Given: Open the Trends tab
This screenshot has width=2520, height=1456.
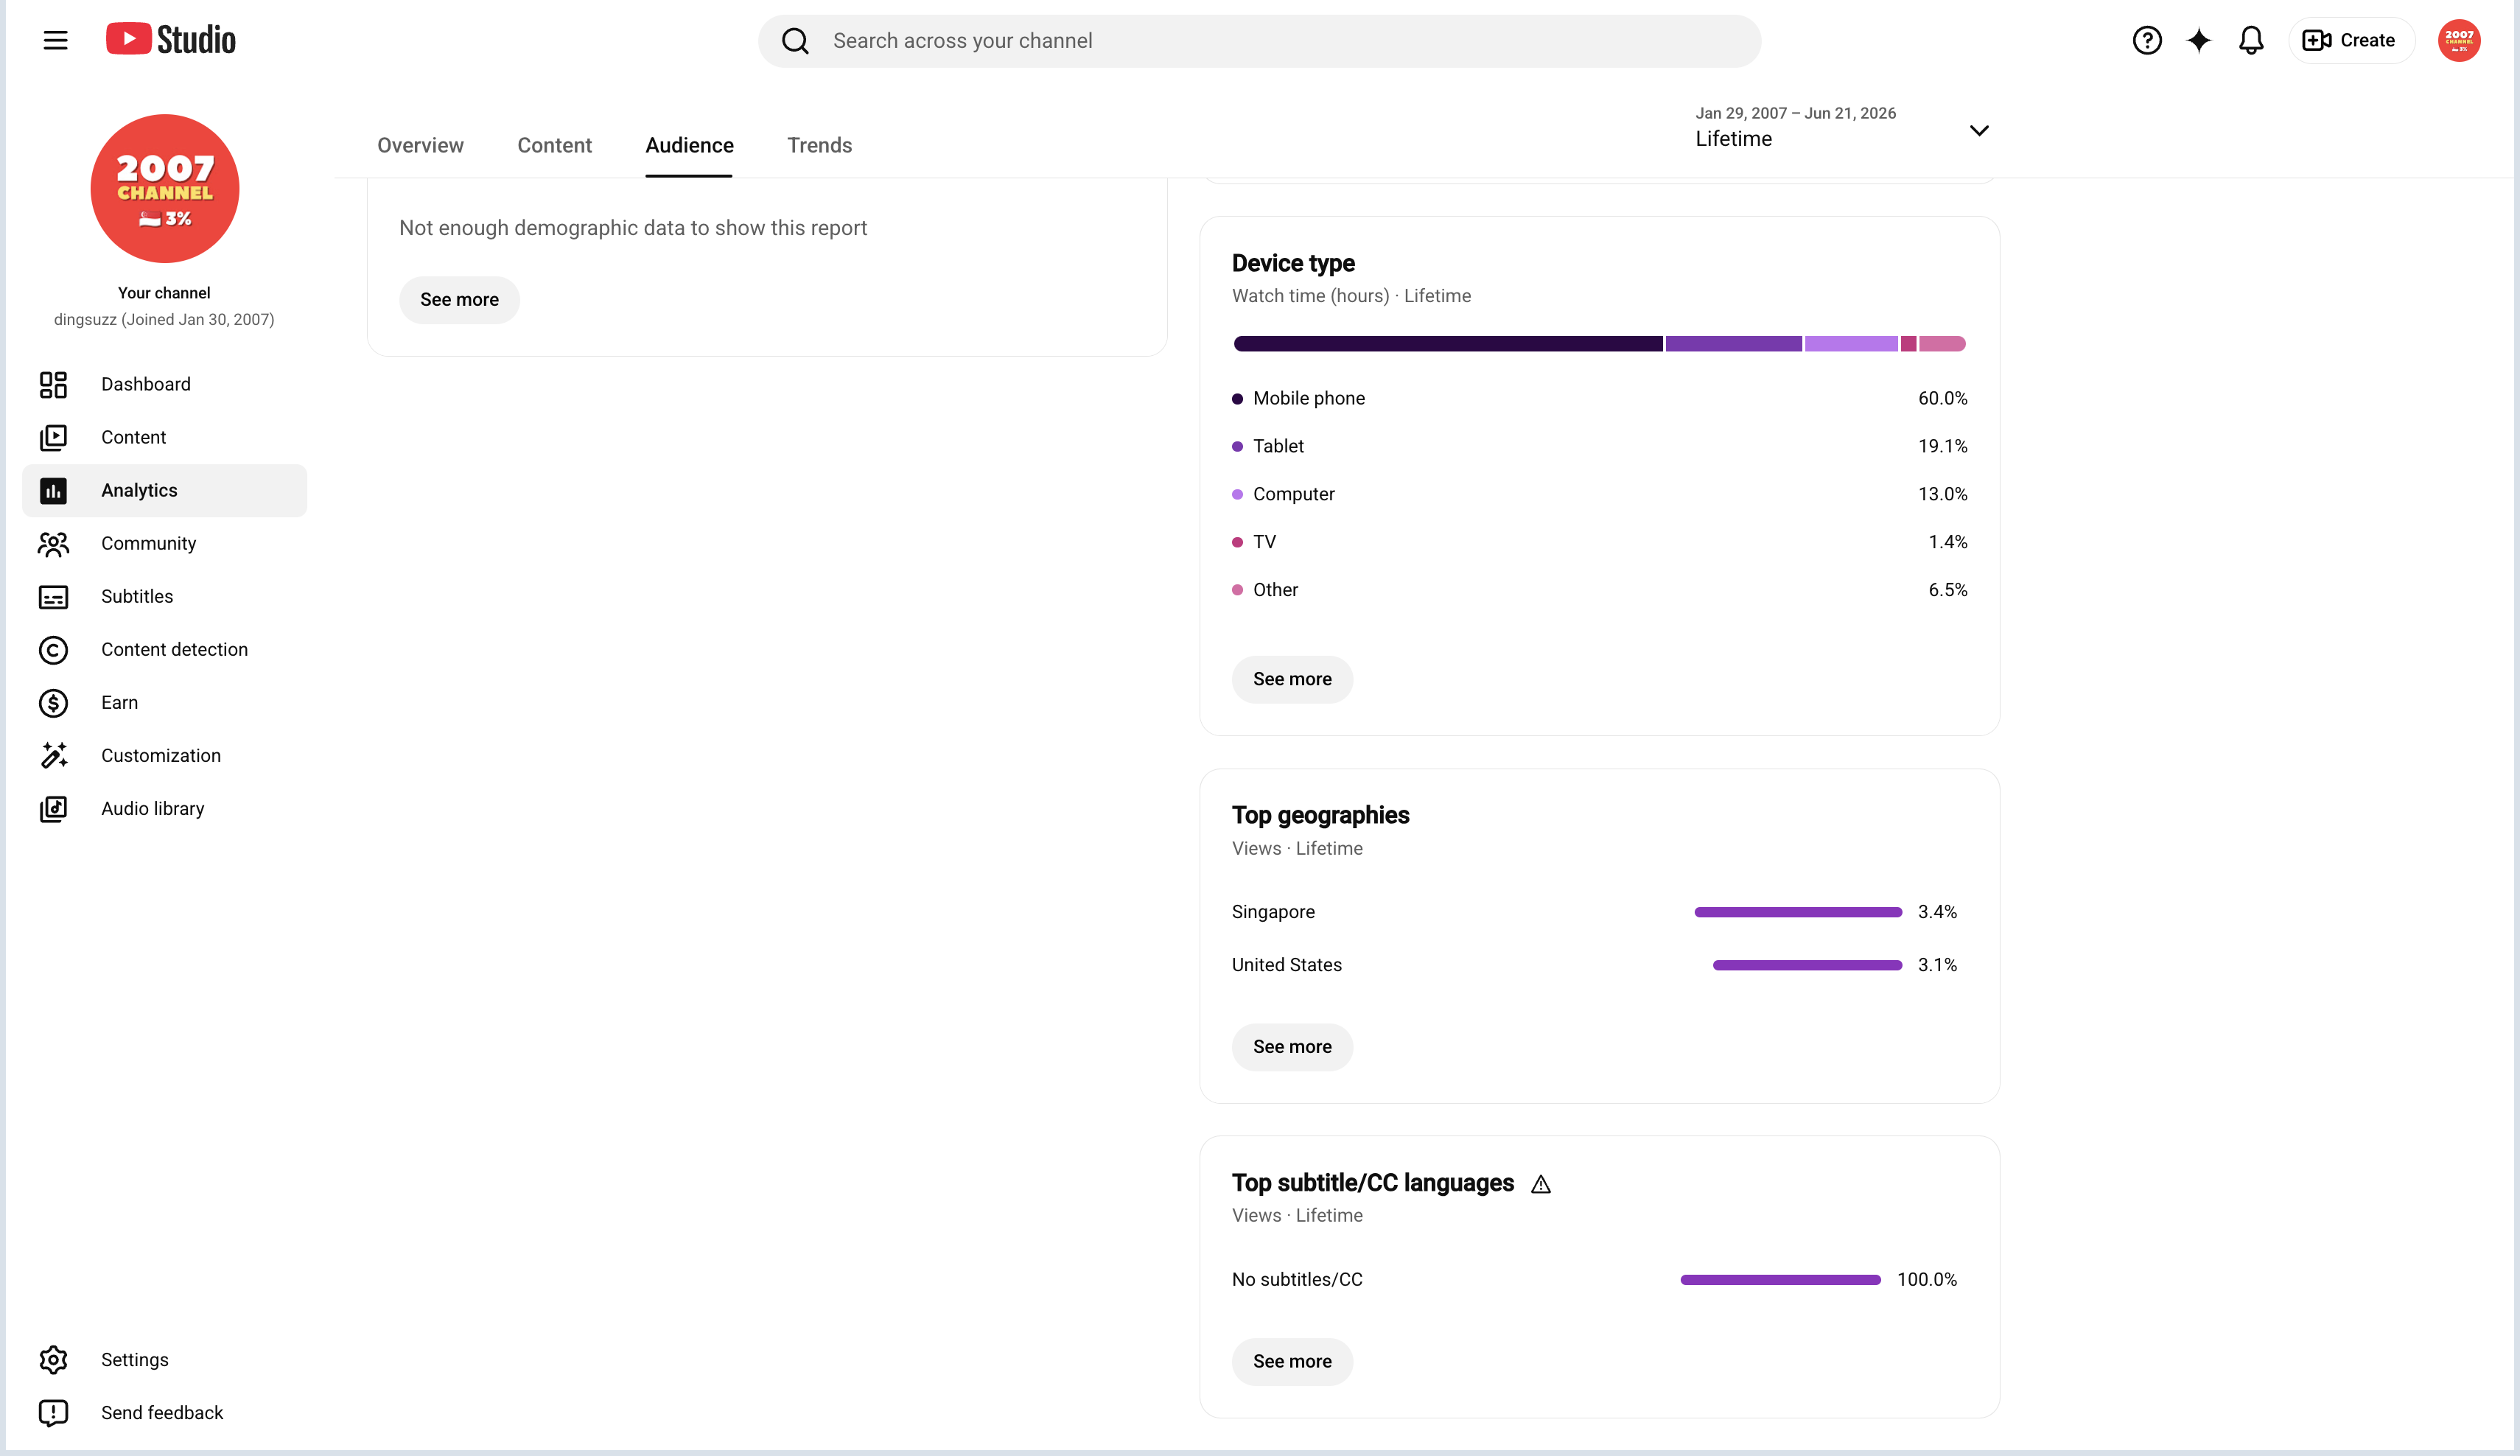Looking at the screenshot, I should coord(819,145).
